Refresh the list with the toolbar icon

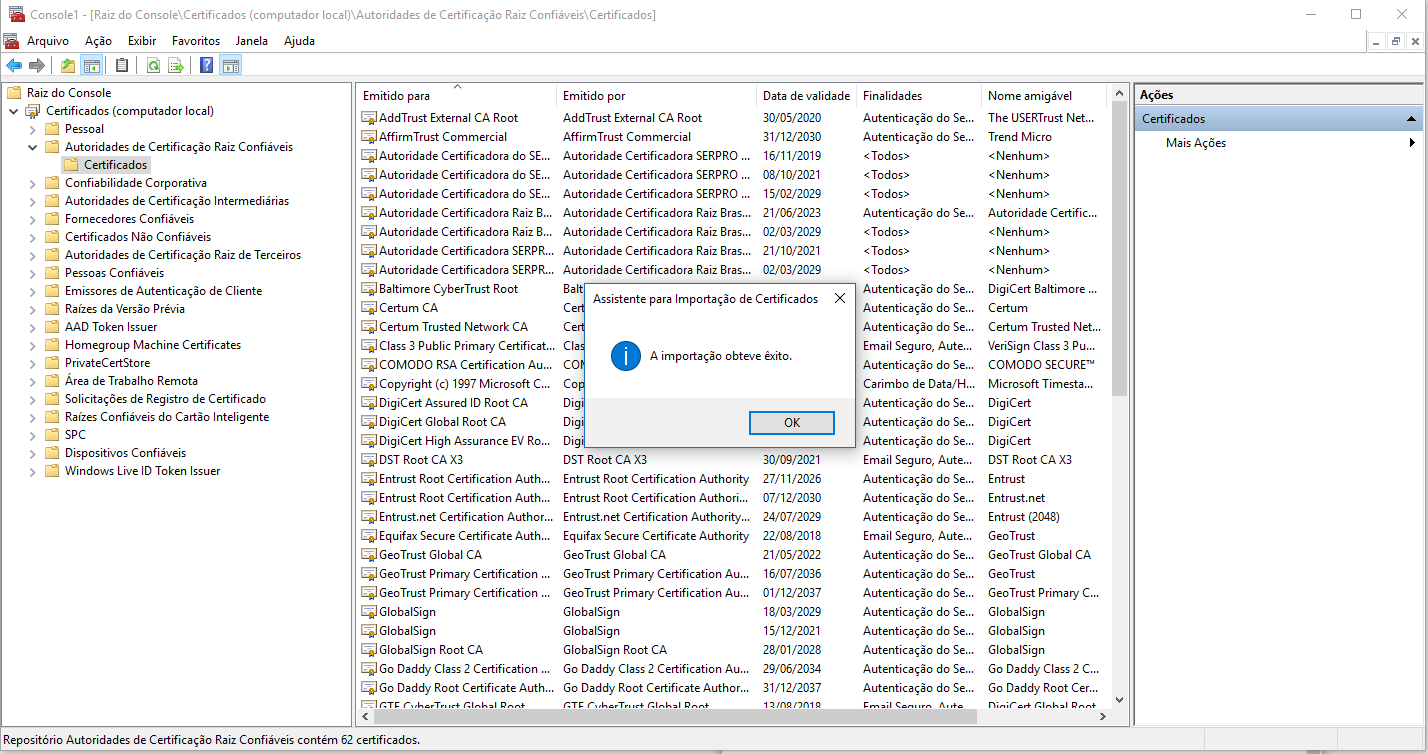(153, 66)
